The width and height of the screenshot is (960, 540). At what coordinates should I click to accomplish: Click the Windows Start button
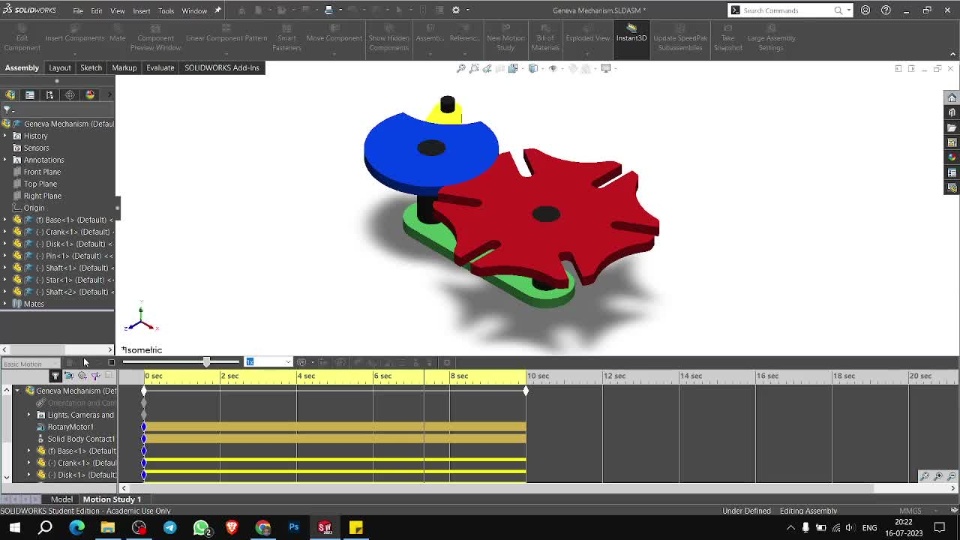pyautogui.click(x=15, y=527)
